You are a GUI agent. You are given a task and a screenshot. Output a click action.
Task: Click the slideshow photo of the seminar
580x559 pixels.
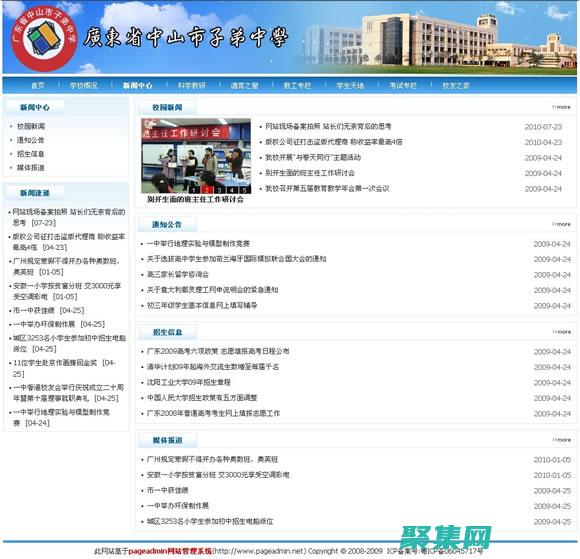coord(196,156)
